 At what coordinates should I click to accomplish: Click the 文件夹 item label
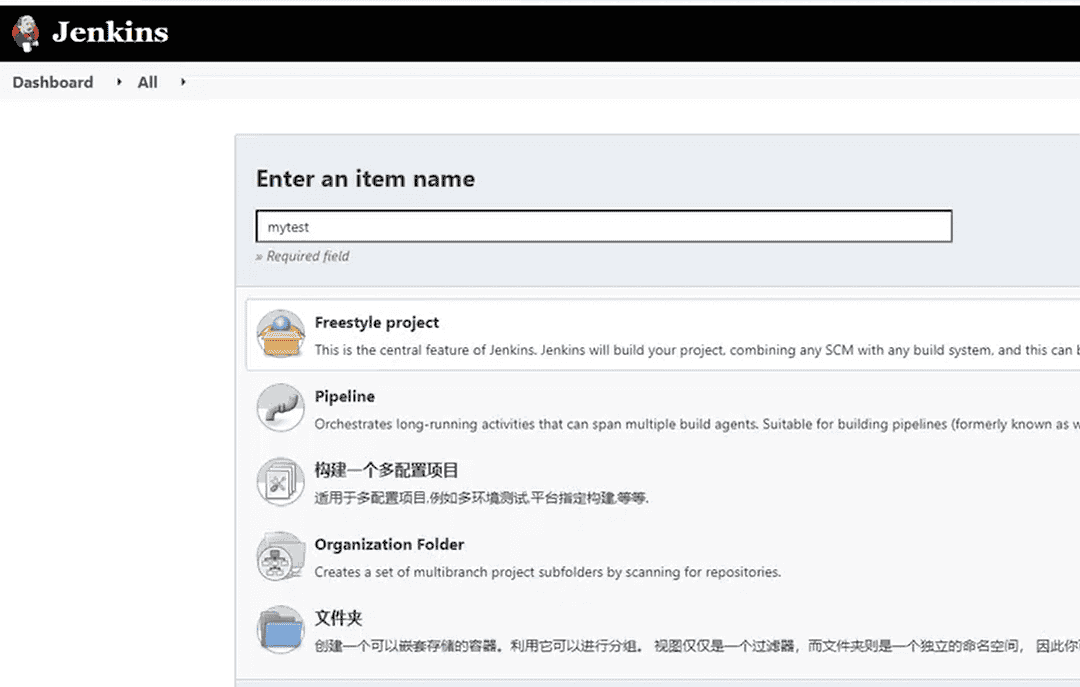338,618
